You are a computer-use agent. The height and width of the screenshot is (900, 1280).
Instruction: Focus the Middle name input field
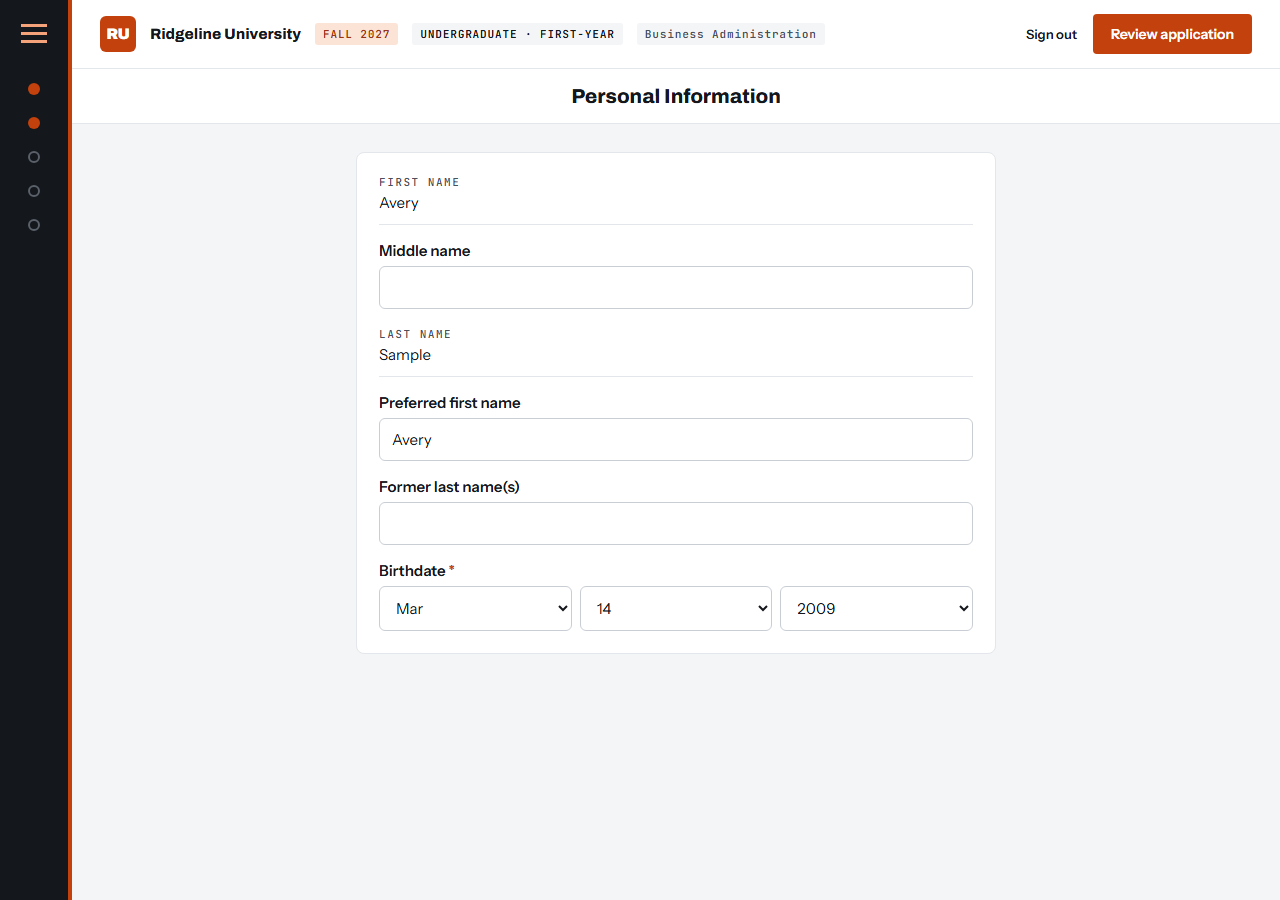point(676,287)
